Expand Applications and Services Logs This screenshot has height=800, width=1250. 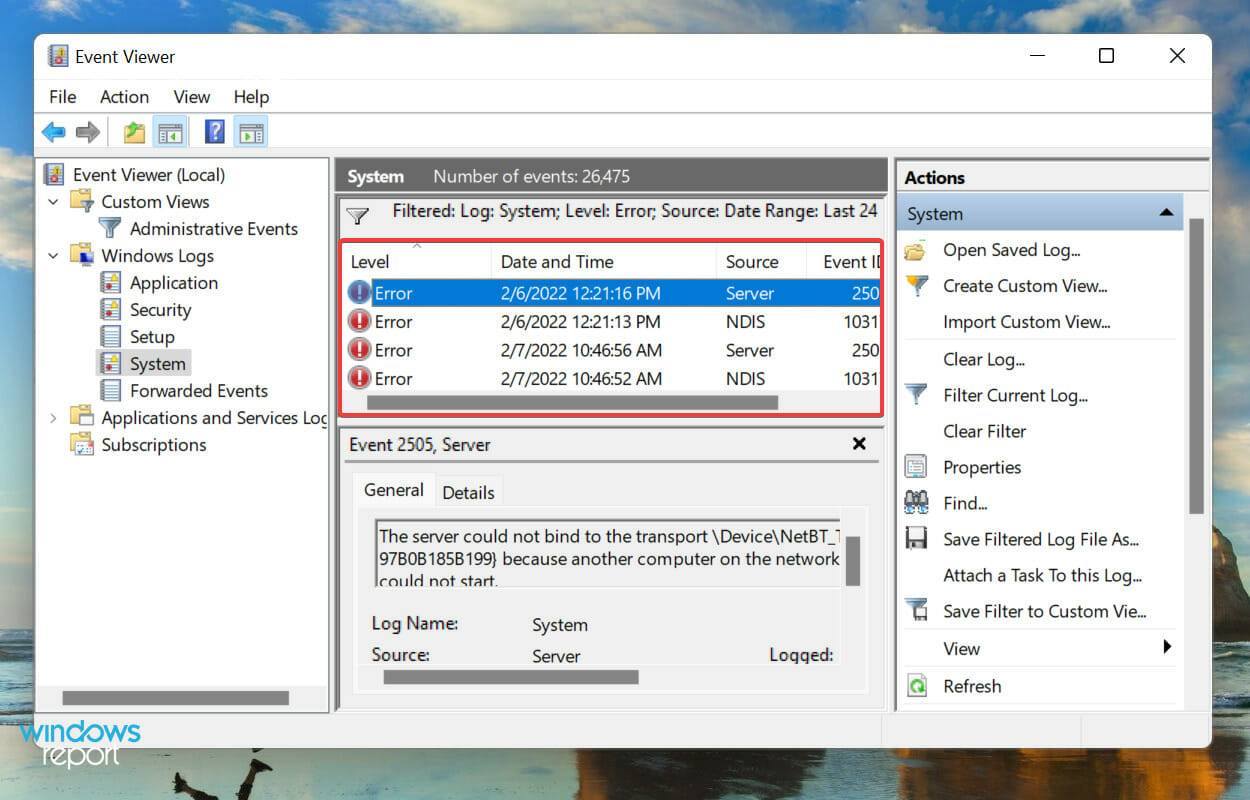click(55, 417)
